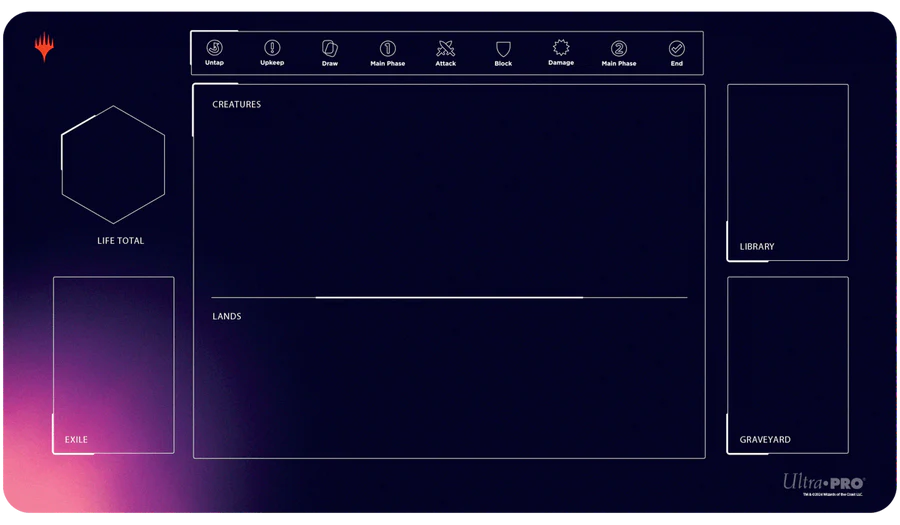This screenshot has width=900, height=525.
Task: Click the Ultra PRO logo
Action: tap(823, 482)
